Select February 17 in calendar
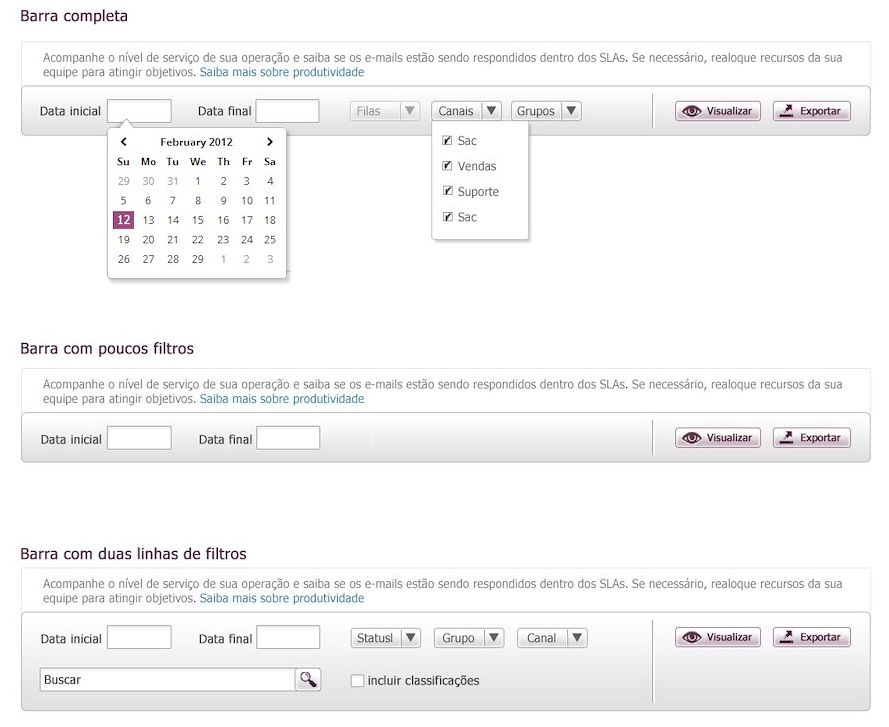 (247, 220)
